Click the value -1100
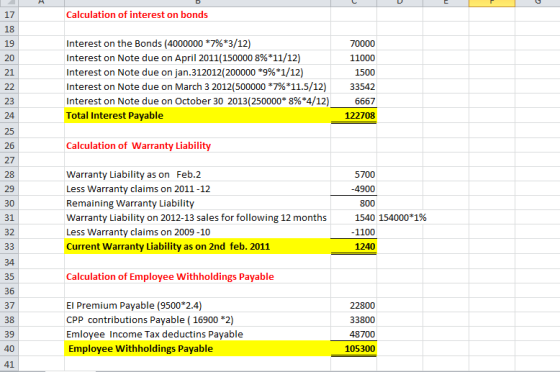The height and width of the screenshot is (372, 560). click(363, 232)
